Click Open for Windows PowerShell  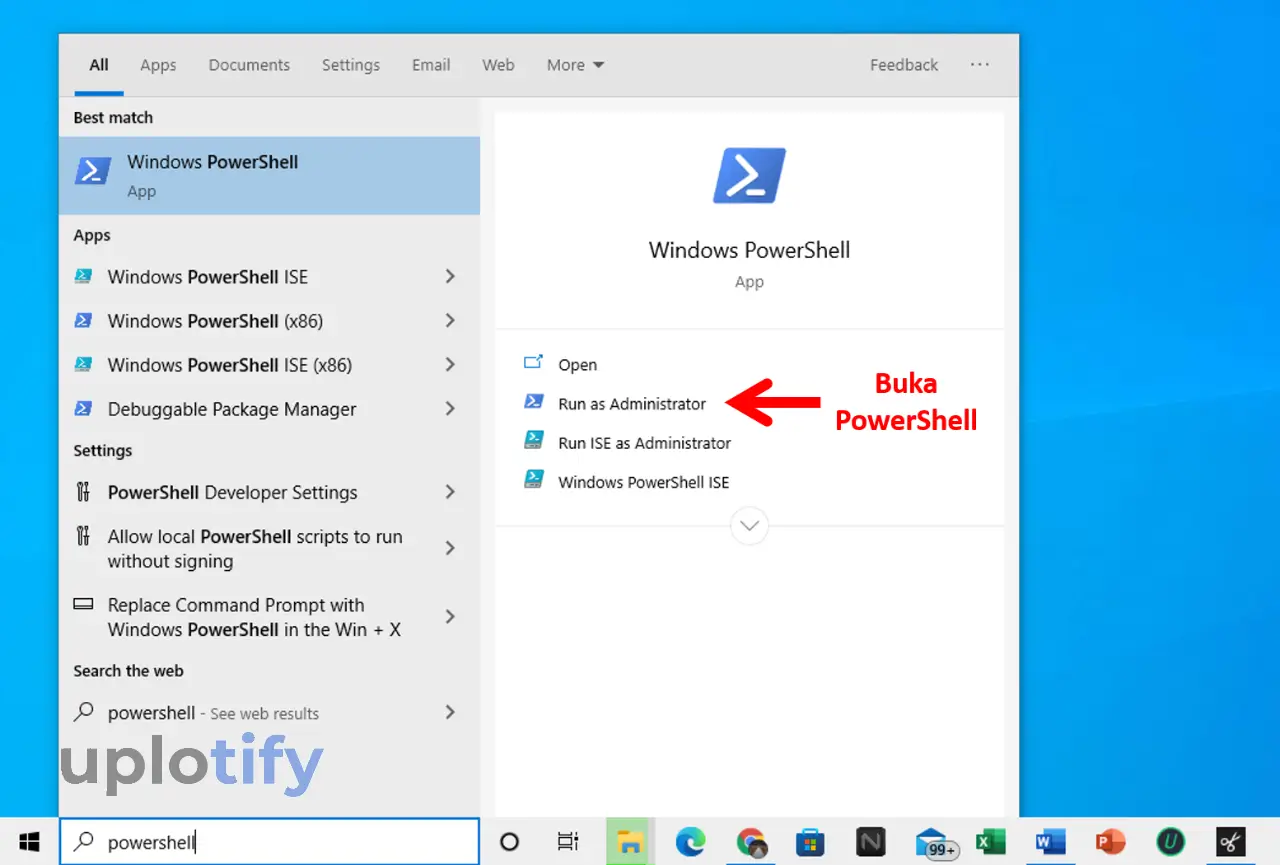pyautogui.click(x=577, y=365)
